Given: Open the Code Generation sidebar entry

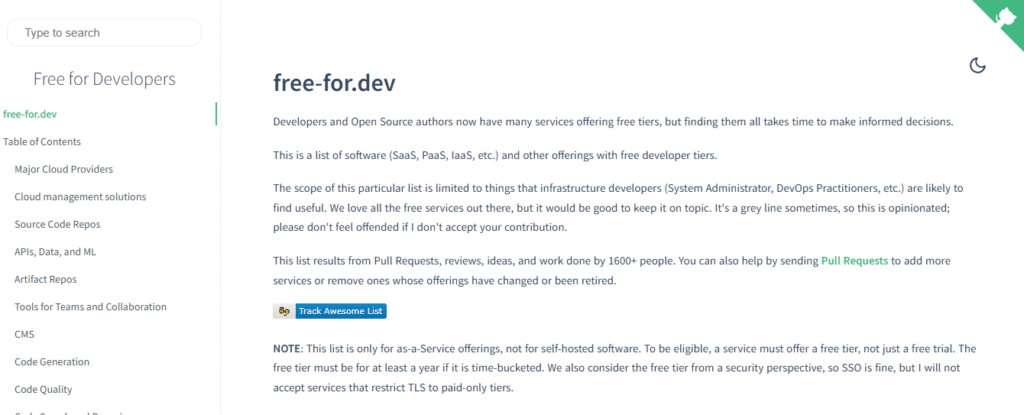Looking at the screenshot, I should pos(52,361).
